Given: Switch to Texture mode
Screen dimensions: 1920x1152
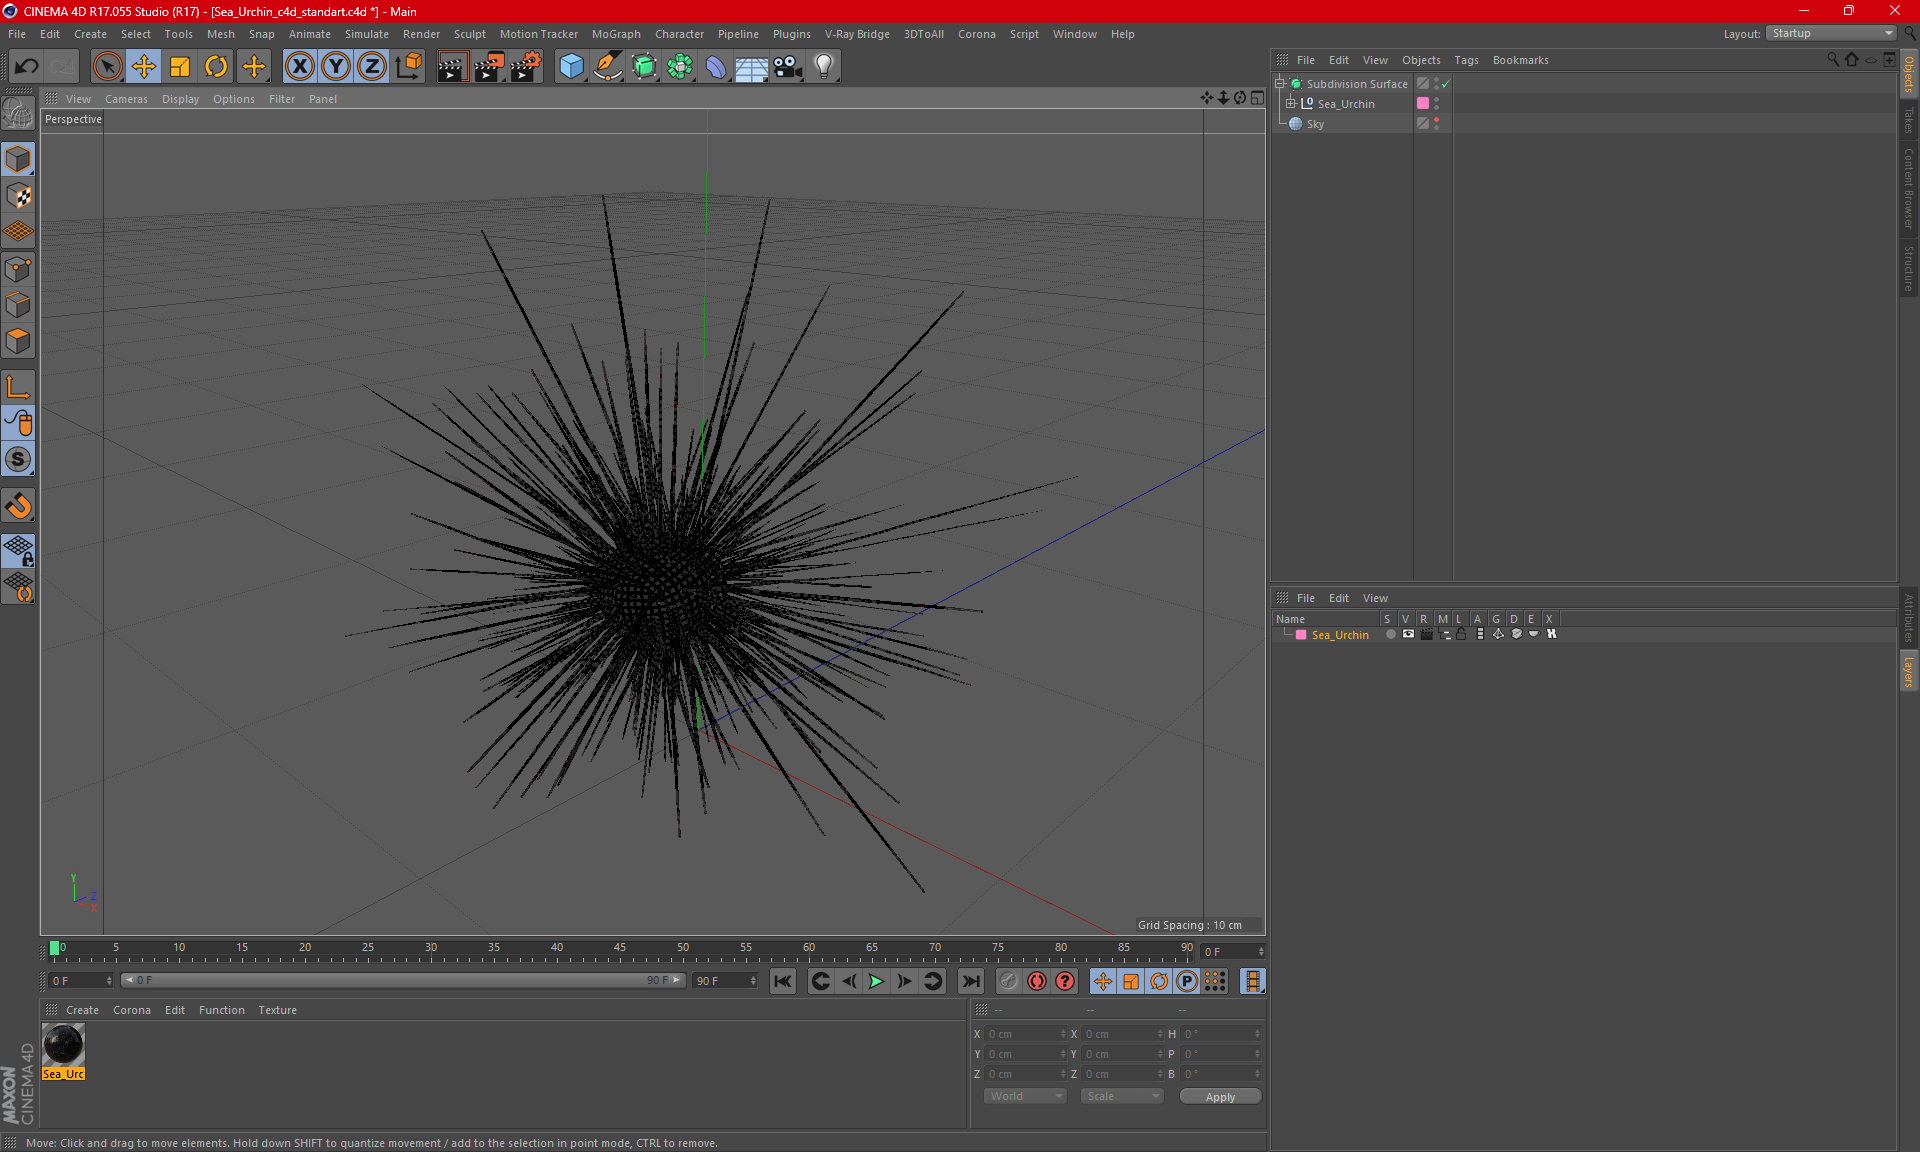Looking at the screenshot, I should 18,196.
